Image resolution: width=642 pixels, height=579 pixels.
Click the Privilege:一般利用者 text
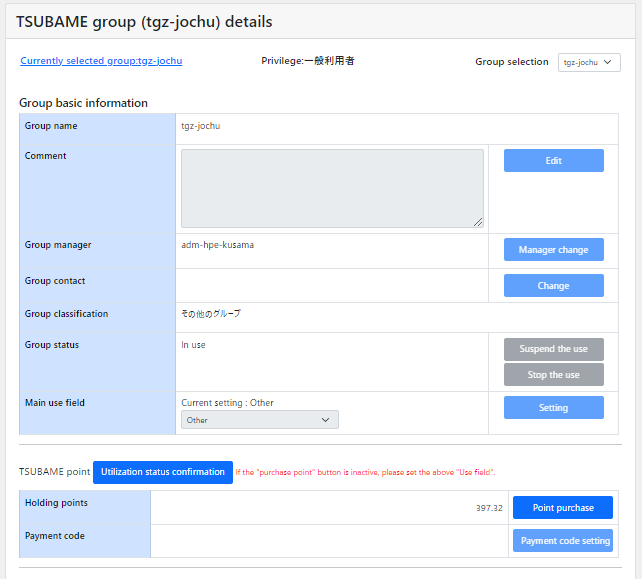[x=308, y=61]
